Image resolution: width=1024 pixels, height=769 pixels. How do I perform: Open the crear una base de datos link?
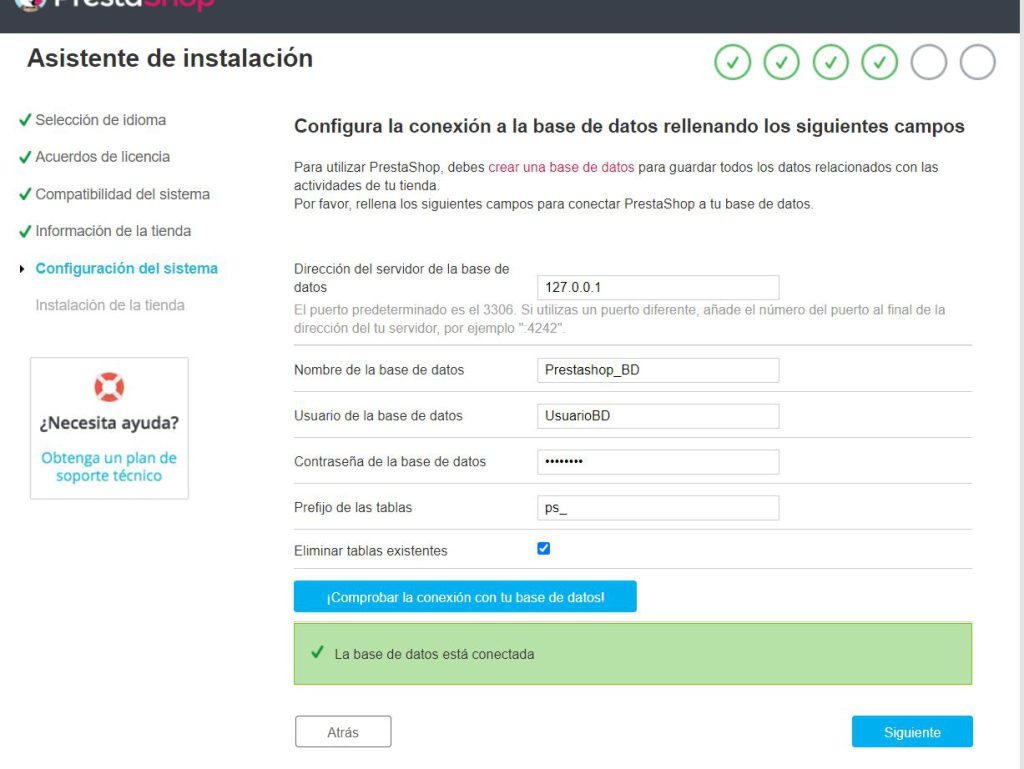pos(561,167)
